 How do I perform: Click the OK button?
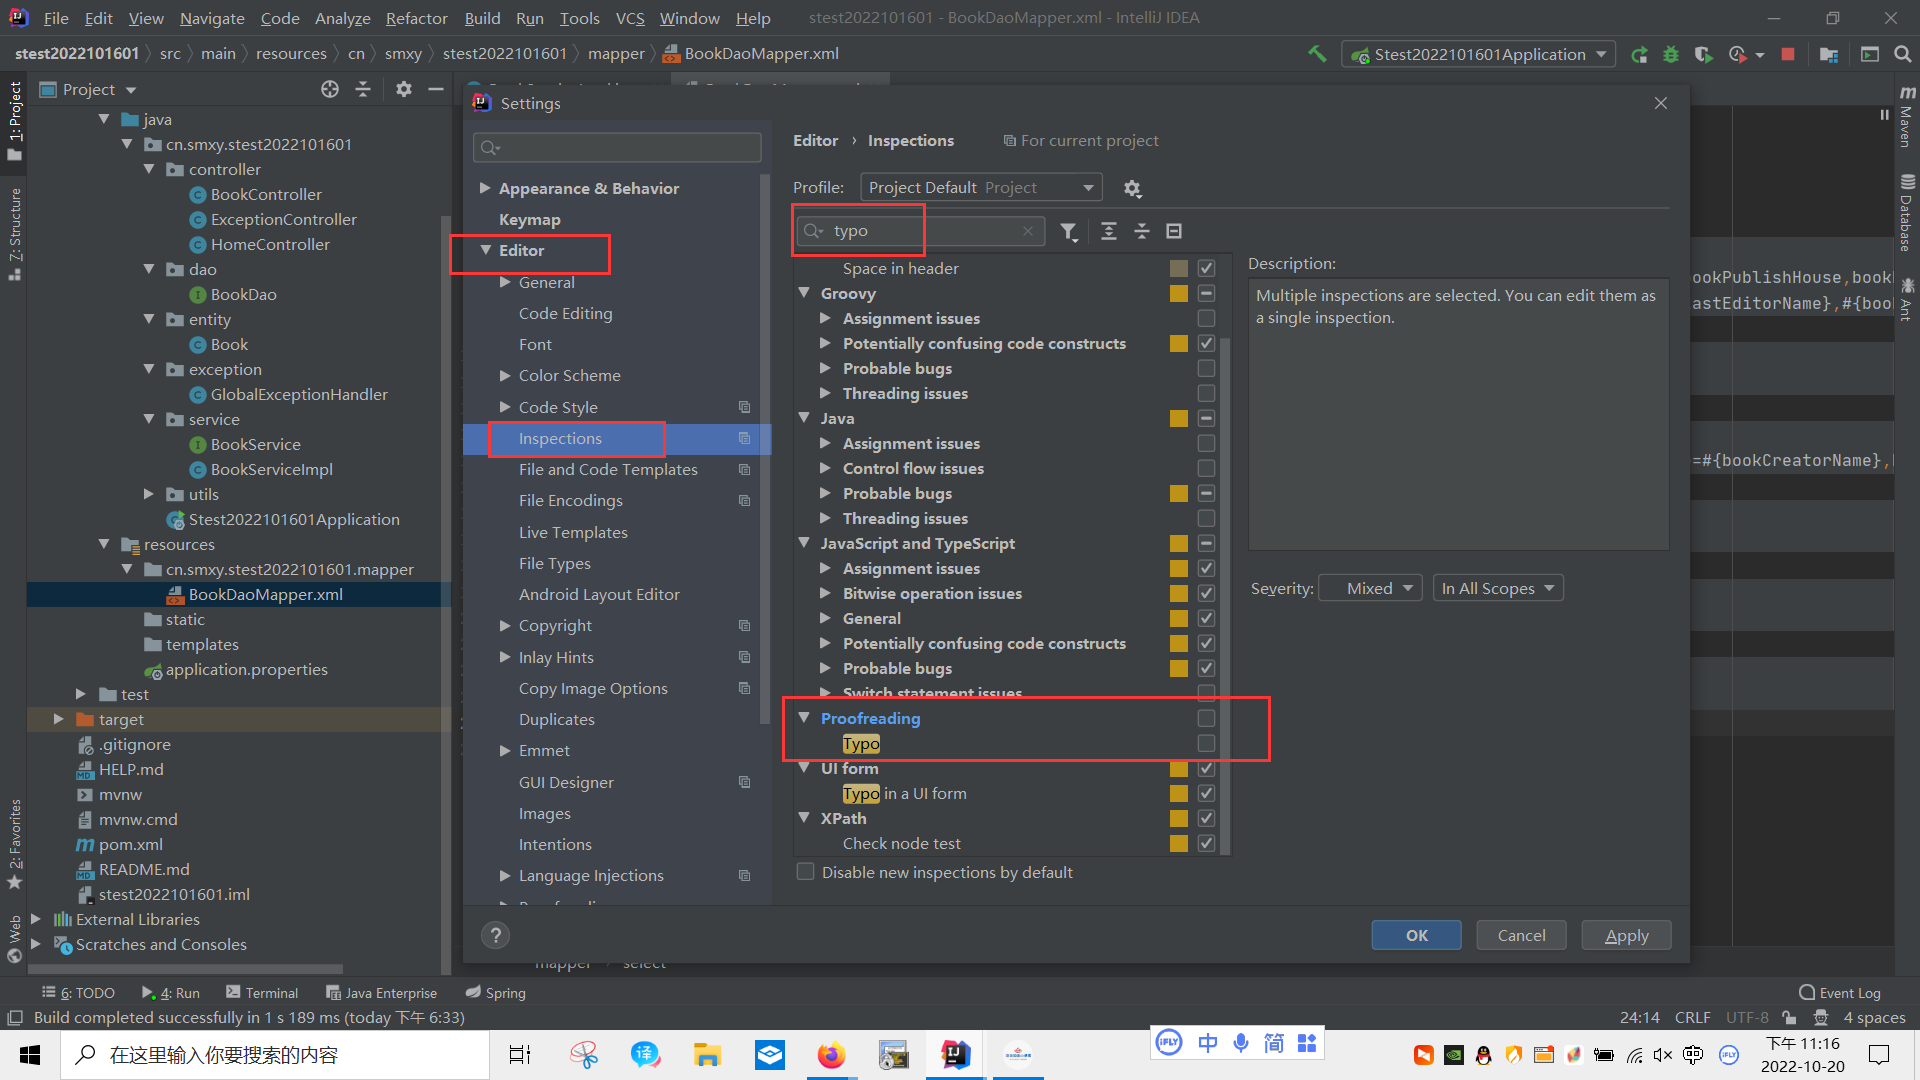pos(1416,935)
